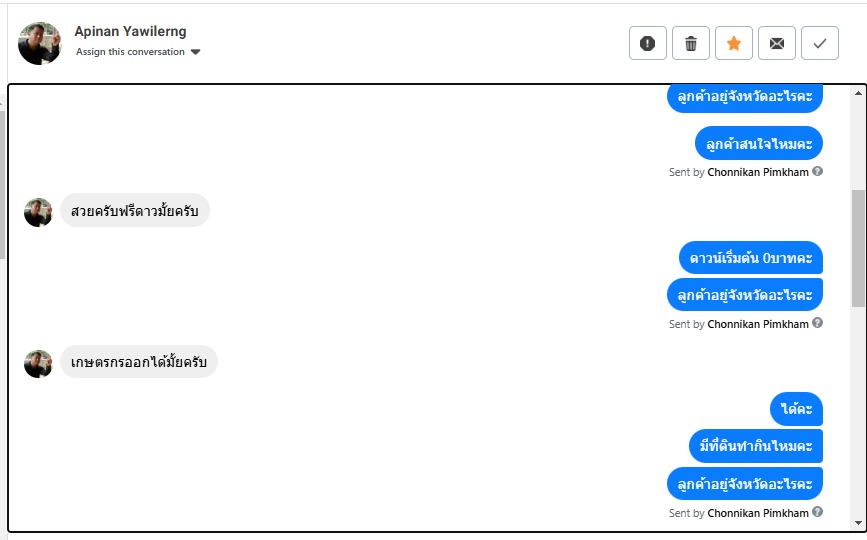Click the short 'ได้คะ' reply bubble
Viewport: 867px width, 540px height.
pyautogui.click(x=796, y=408)
